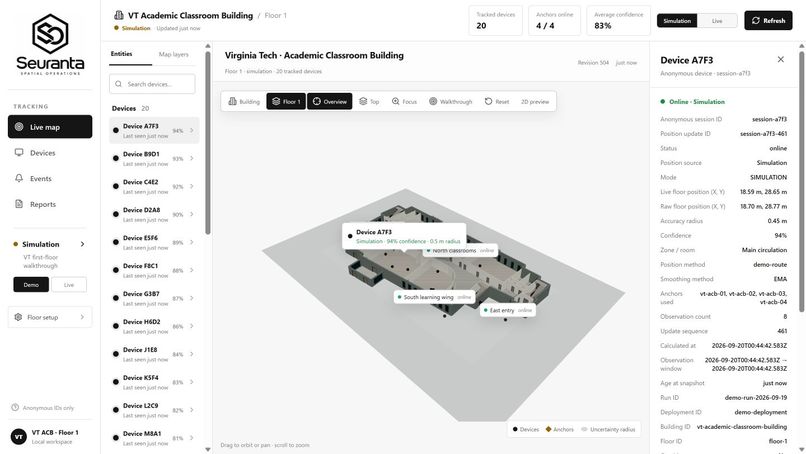The width and height of the screenshot is (806, 454).
Task: Click the Seuranta logo
Action: point(50,45)
